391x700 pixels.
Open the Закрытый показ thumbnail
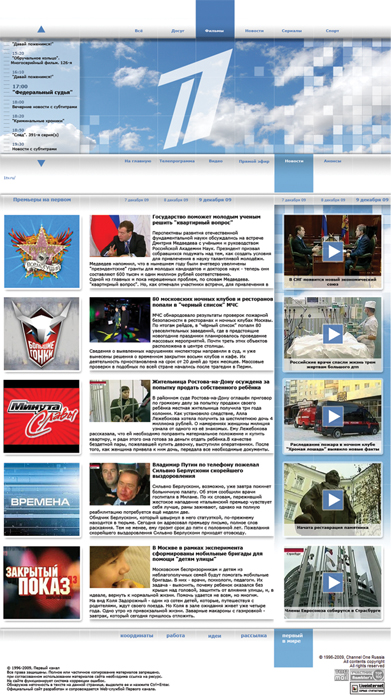42,582
